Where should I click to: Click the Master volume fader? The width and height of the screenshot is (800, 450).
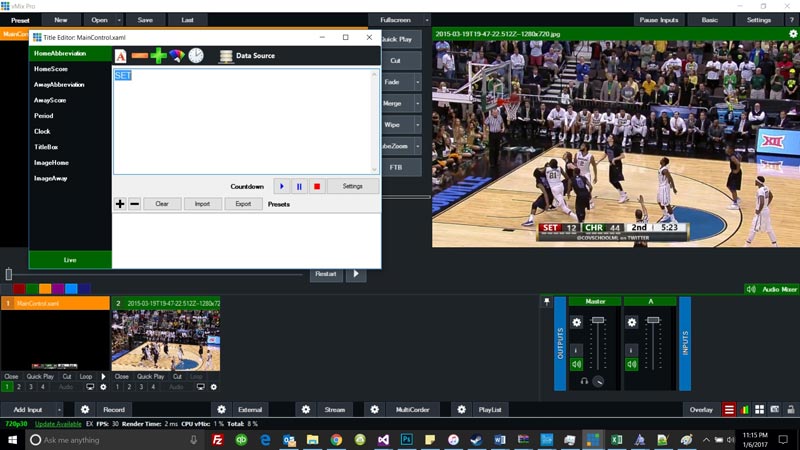[x=598, y=320]
